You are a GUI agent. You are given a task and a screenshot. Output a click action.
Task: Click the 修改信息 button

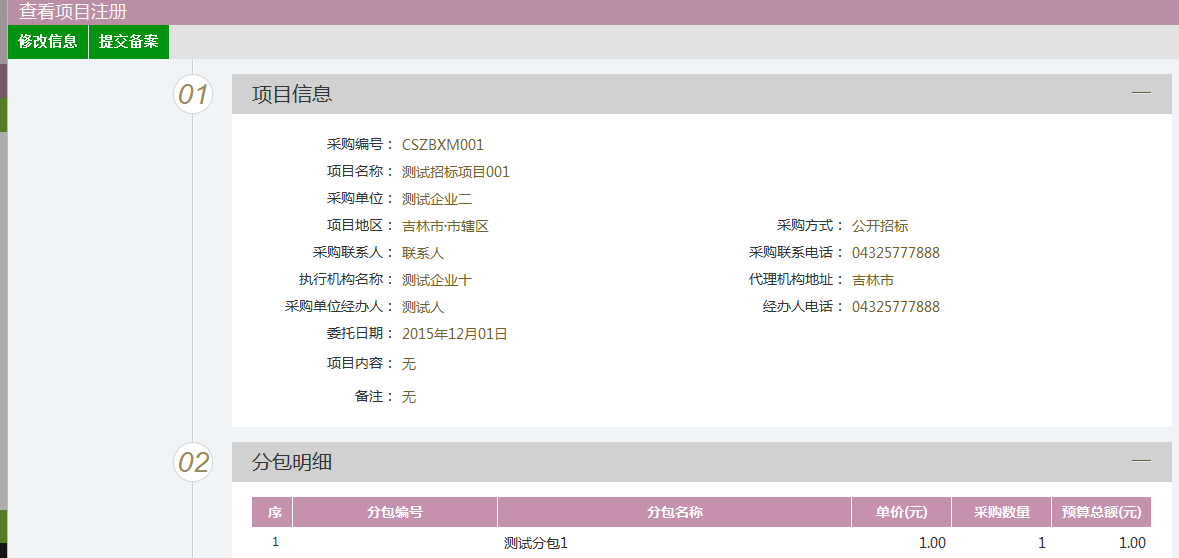click(48, 42)
